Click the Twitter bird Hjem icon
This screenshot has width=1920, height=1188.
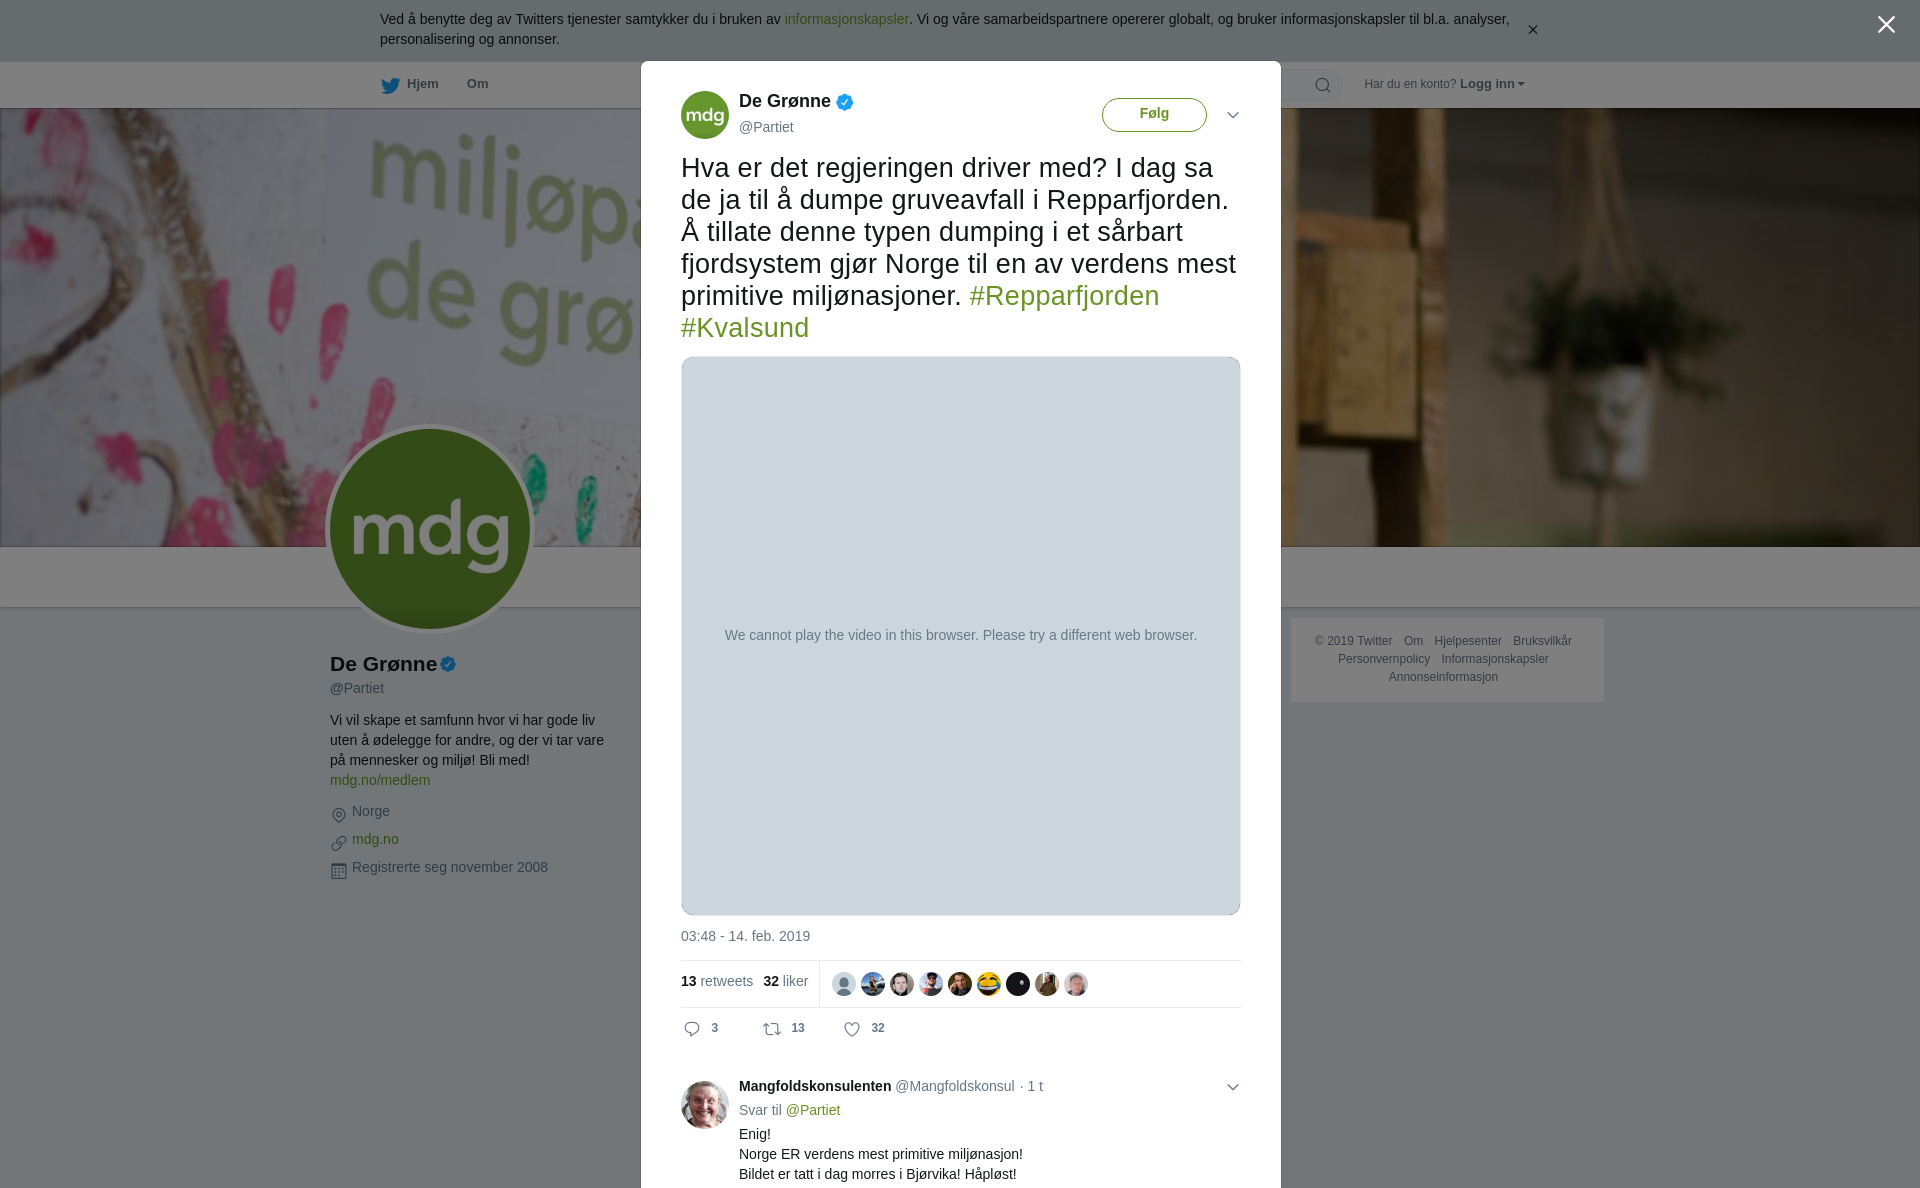(x=390, y=85)
